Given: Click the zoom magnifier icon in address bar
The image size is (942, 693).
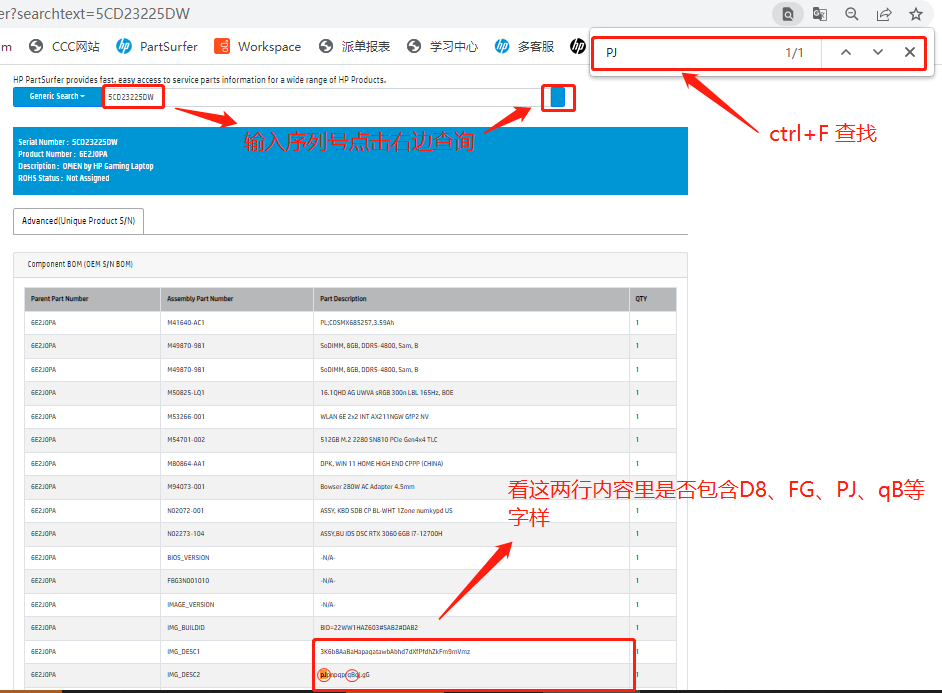Looking at the screenshot, I should tap(851, 14).
